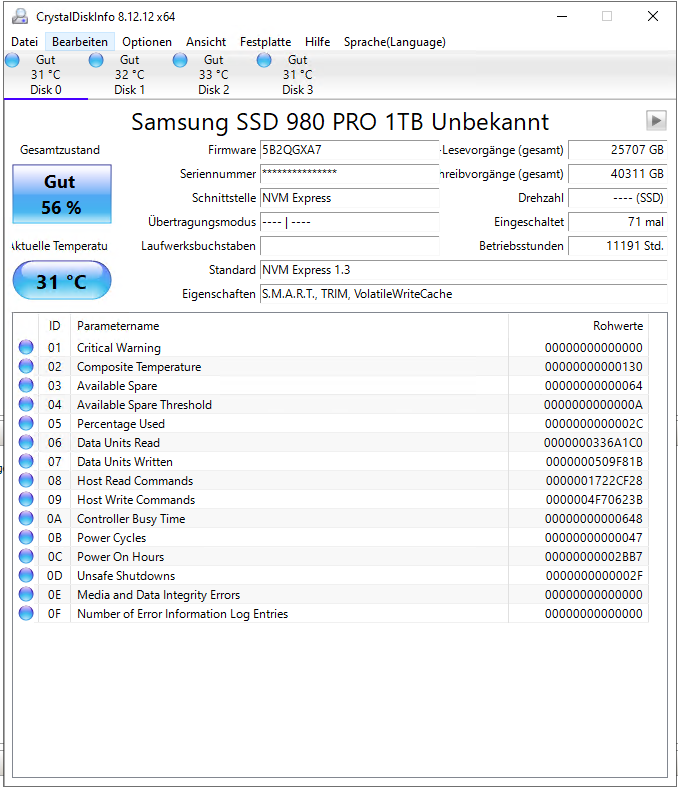Click status orb for Available Spare row
Viewport: 678px width, 787px height.
(x=26, y=385)
